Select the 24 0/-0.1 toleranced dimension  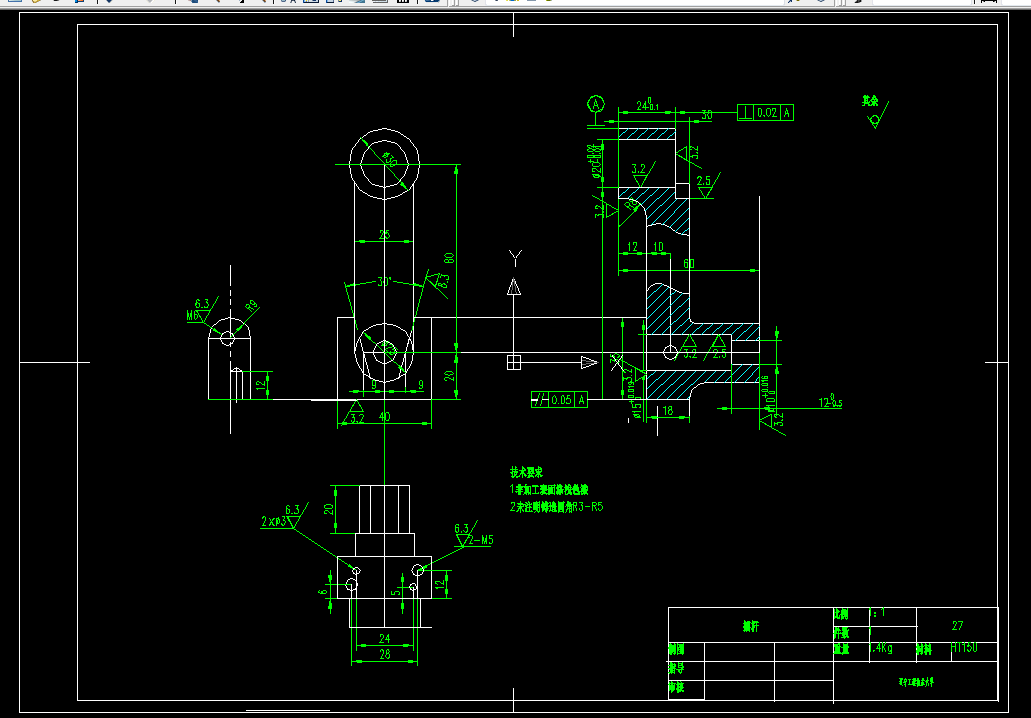pyautogui.click(x=648, y=105)
